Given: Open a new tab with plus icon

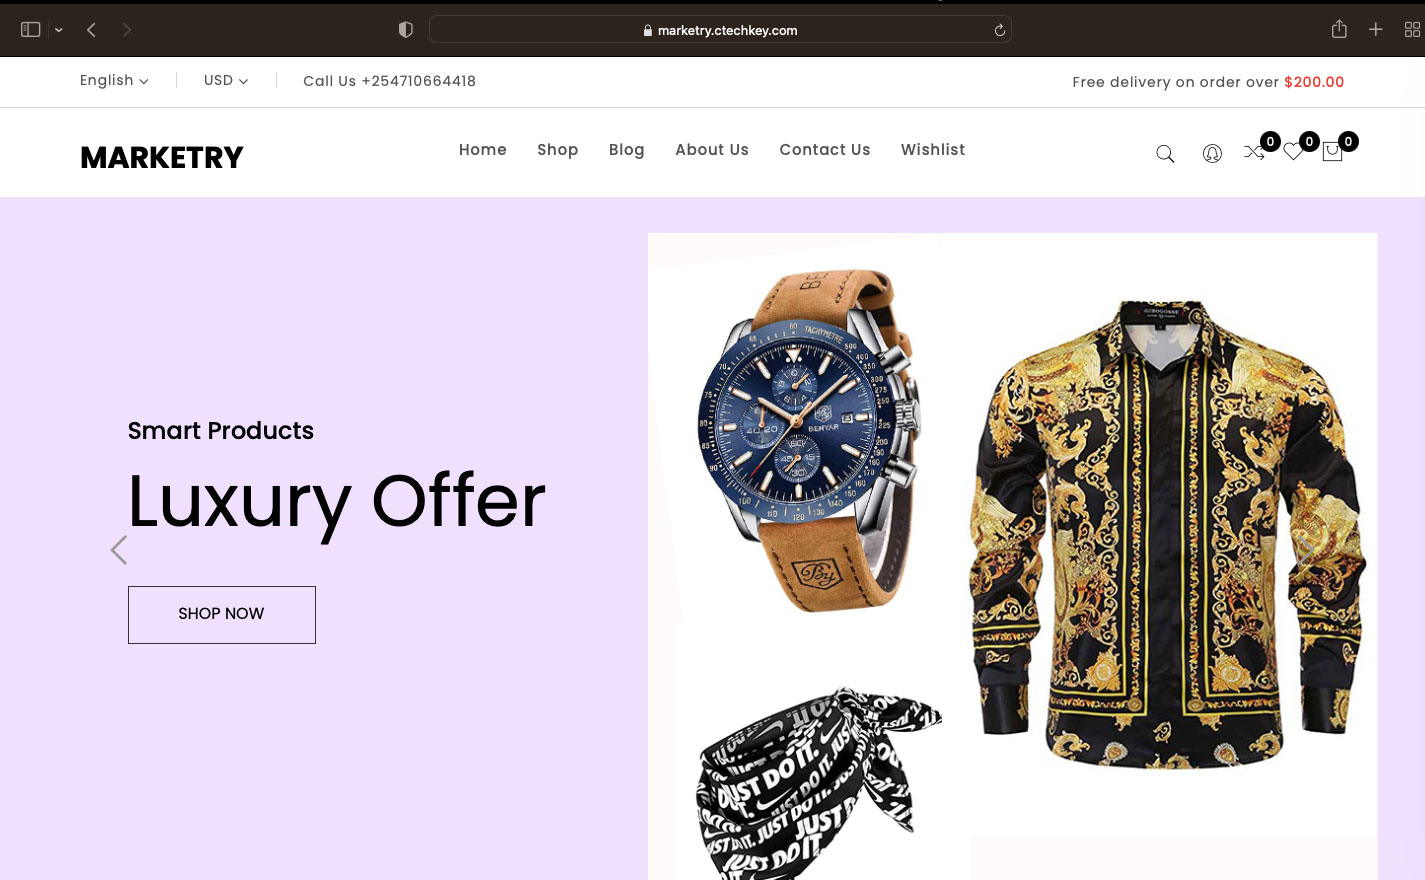Looking at the screenshot, I should (1376, 29).
